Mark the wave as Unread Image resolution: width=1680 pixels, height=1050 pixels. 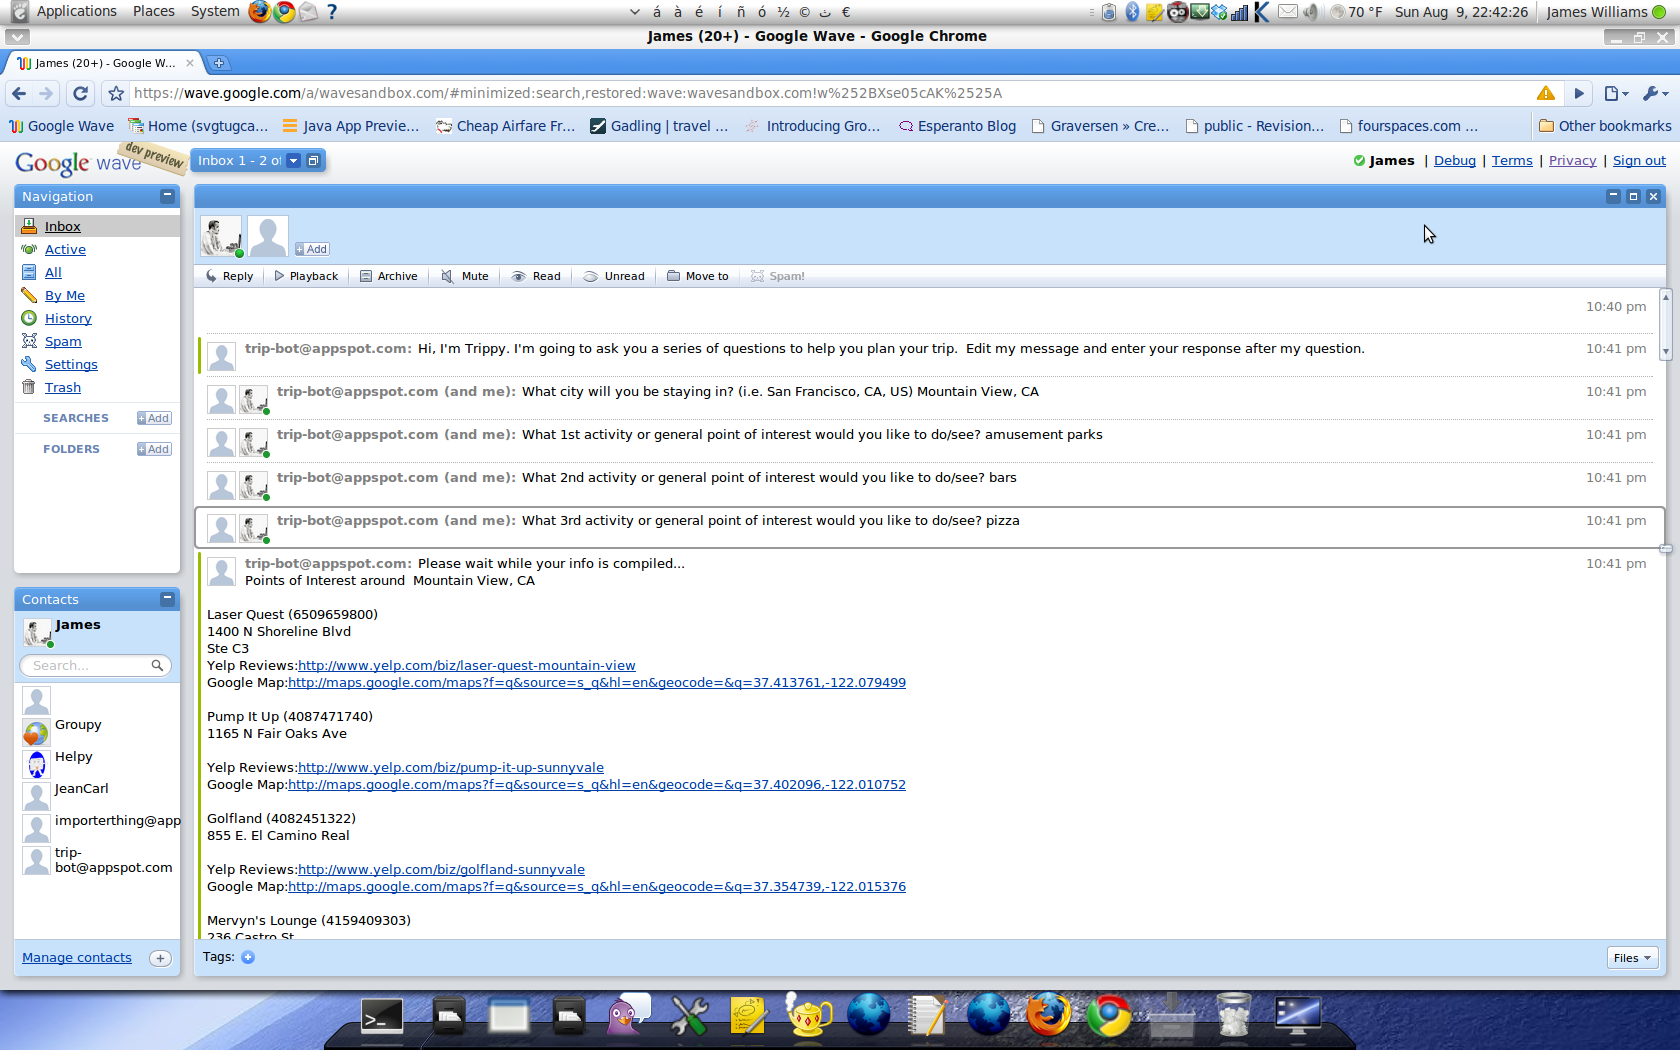point(614,276)
